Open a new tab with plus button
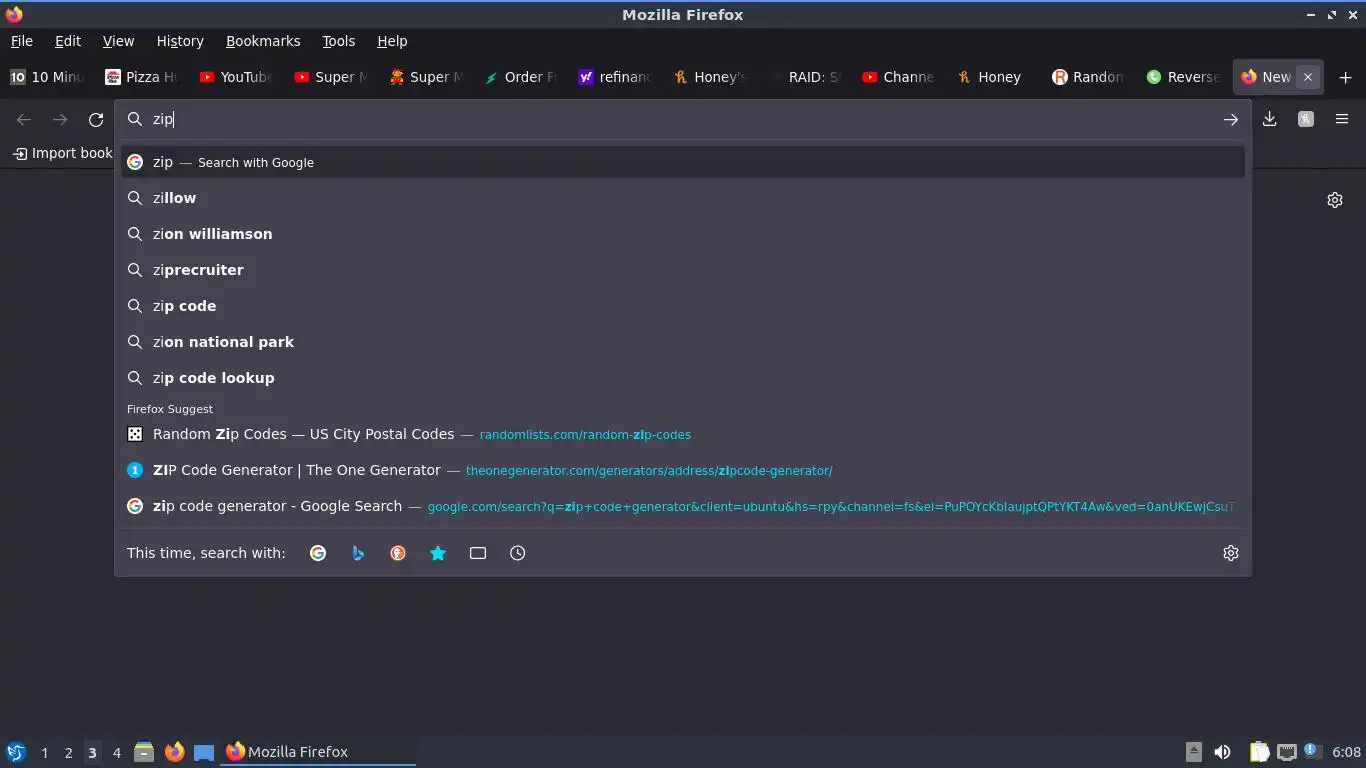Screen dimensions: 1366x768 tap(1345, 77)
